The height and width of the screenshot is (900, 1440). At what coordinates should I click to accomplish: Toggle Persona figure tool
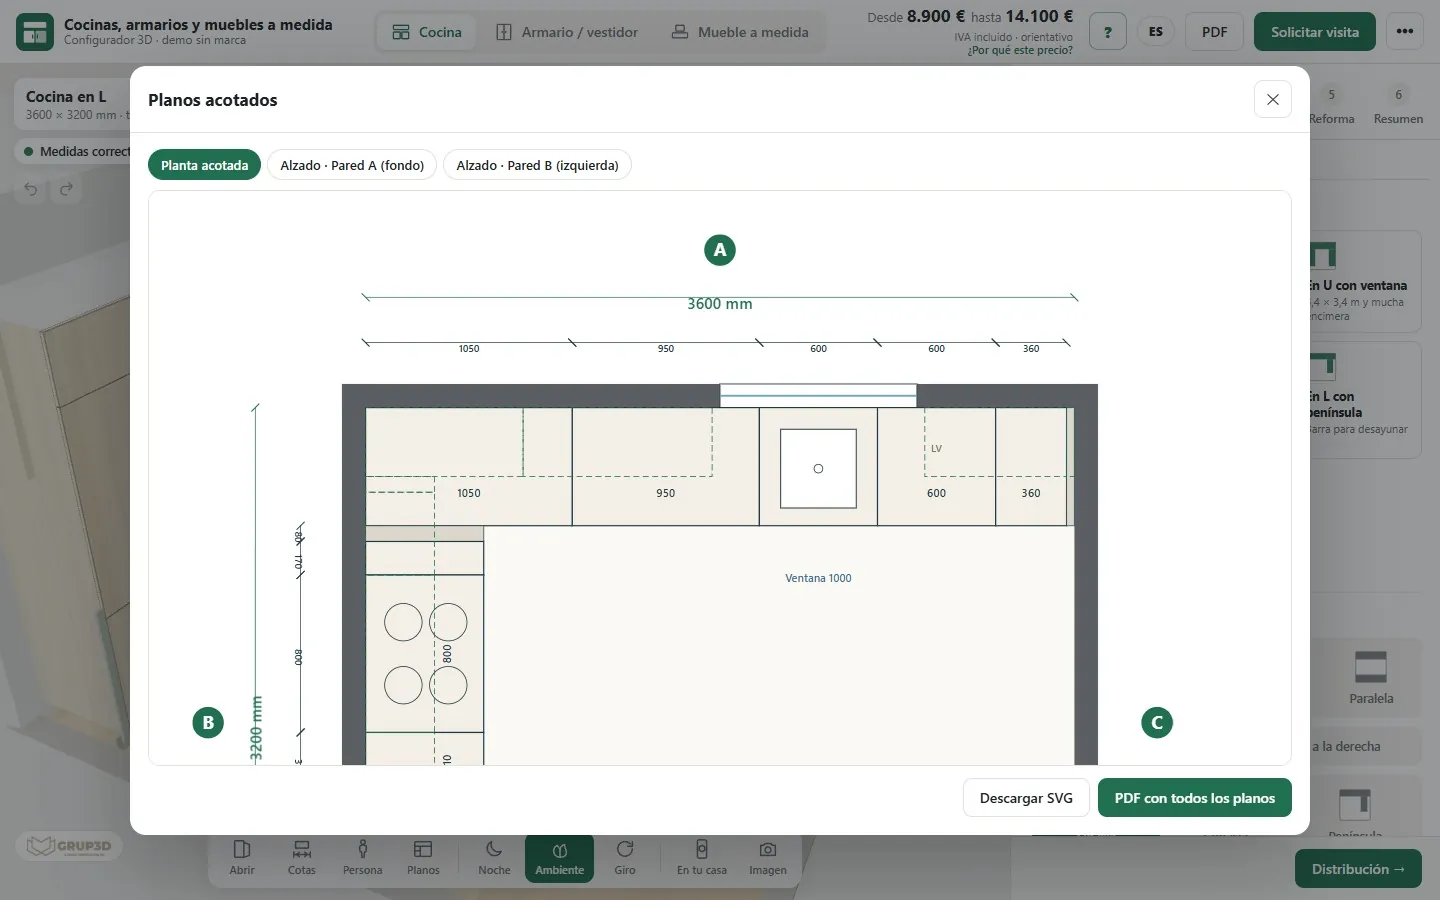pyautogui.click(x=362, y=857)
